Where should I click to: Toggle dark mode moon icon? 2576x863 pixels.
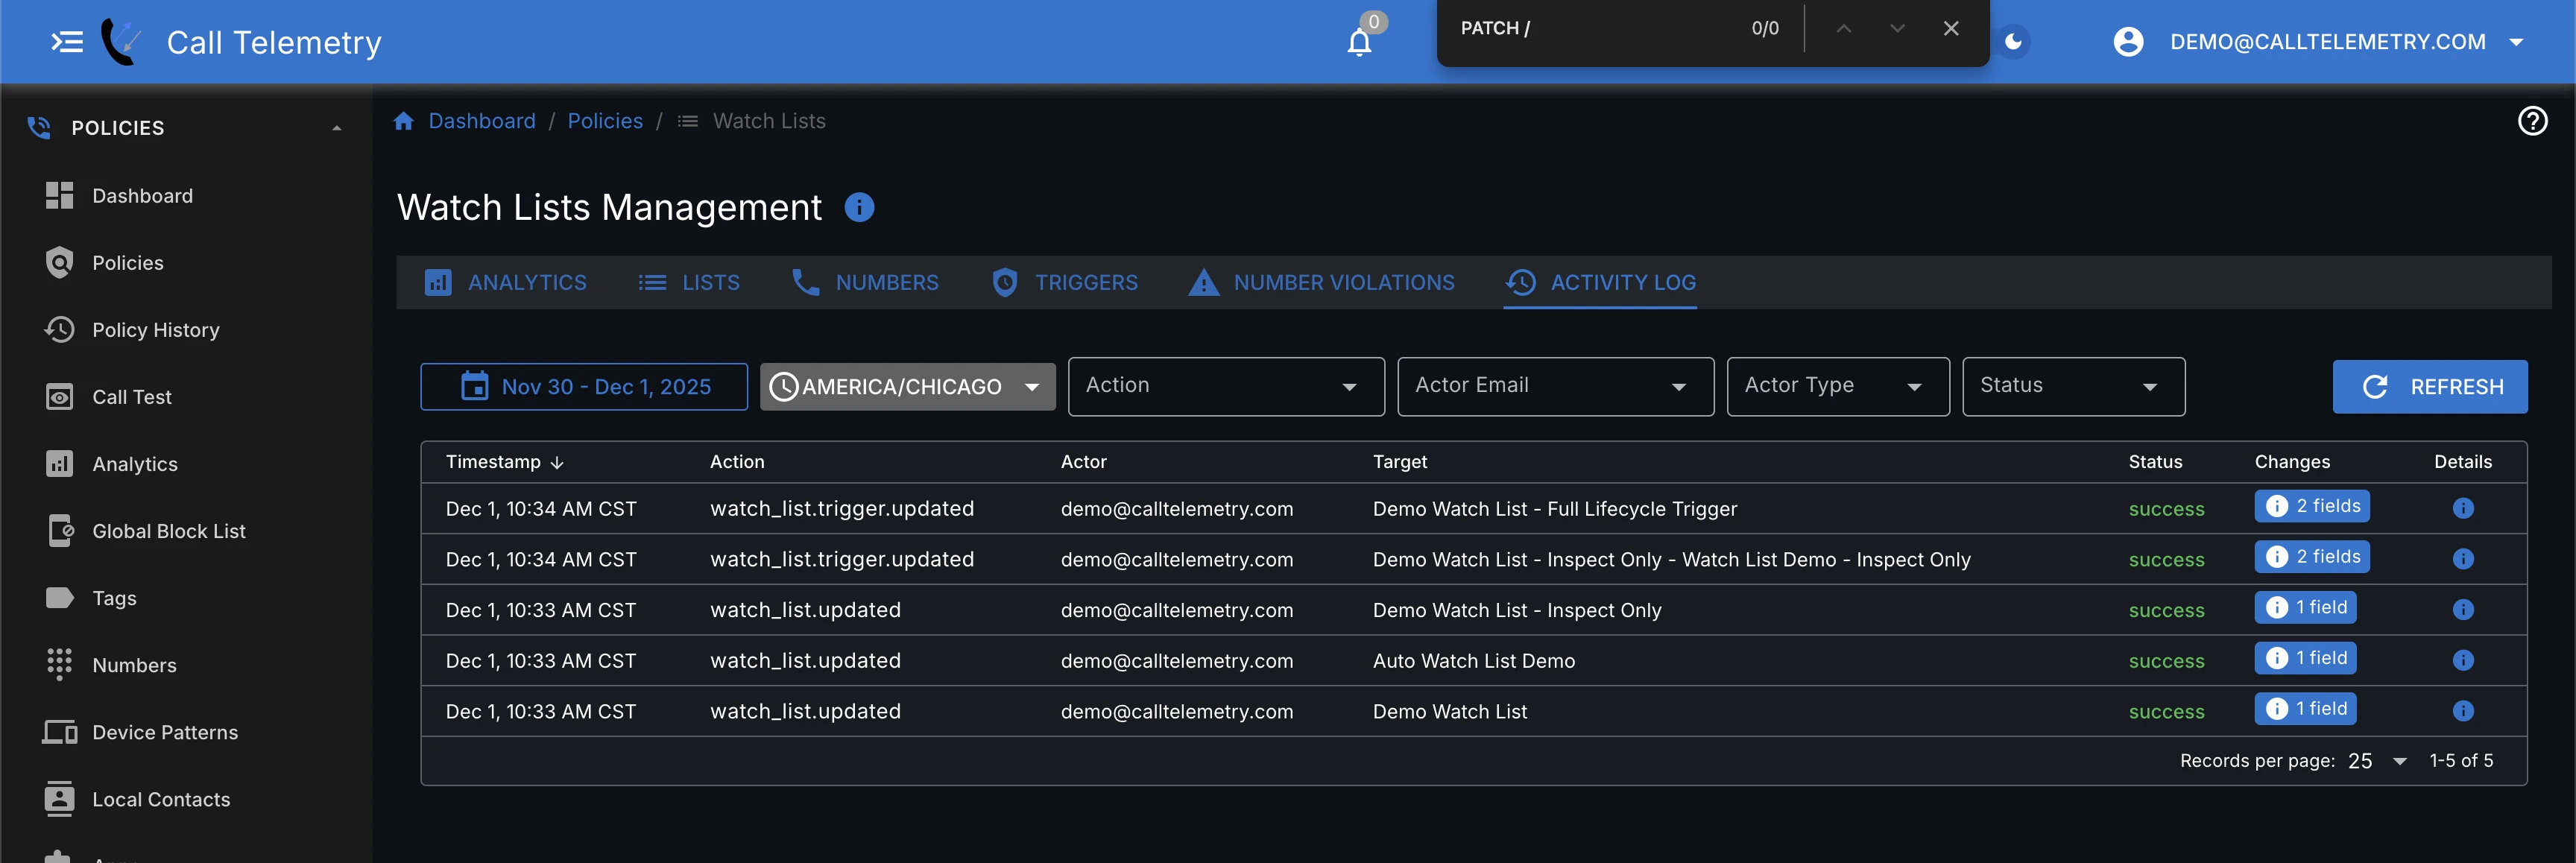click(2014, 42)
